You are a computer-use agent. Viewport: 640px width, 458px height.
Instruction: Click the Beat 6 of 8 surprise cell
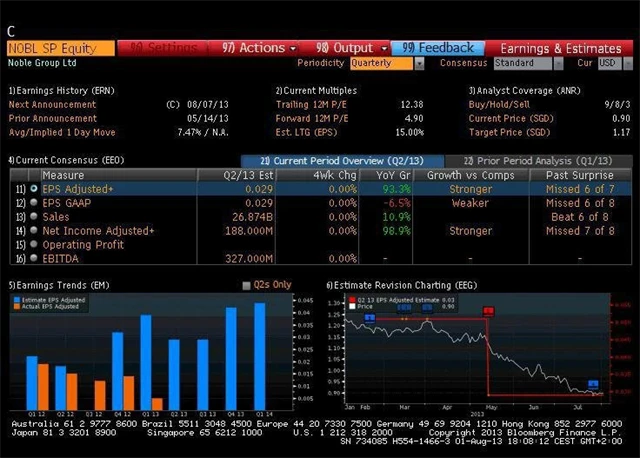[x=580, y=217]
